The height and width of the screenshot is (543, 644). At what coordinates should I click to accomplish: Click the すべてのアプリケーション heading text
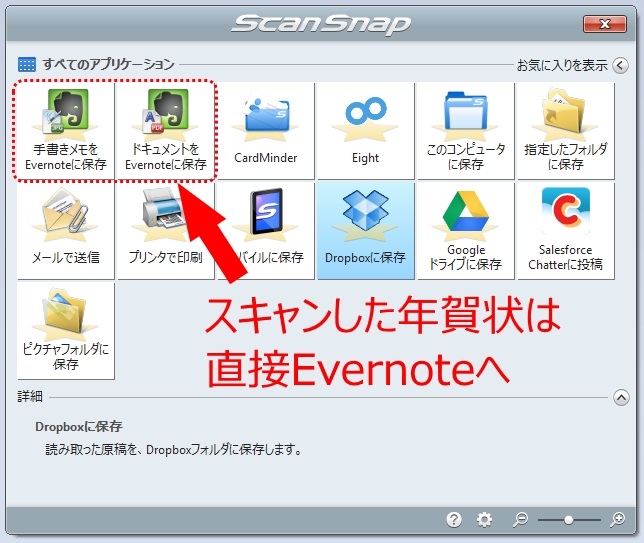tap(108, 64)
